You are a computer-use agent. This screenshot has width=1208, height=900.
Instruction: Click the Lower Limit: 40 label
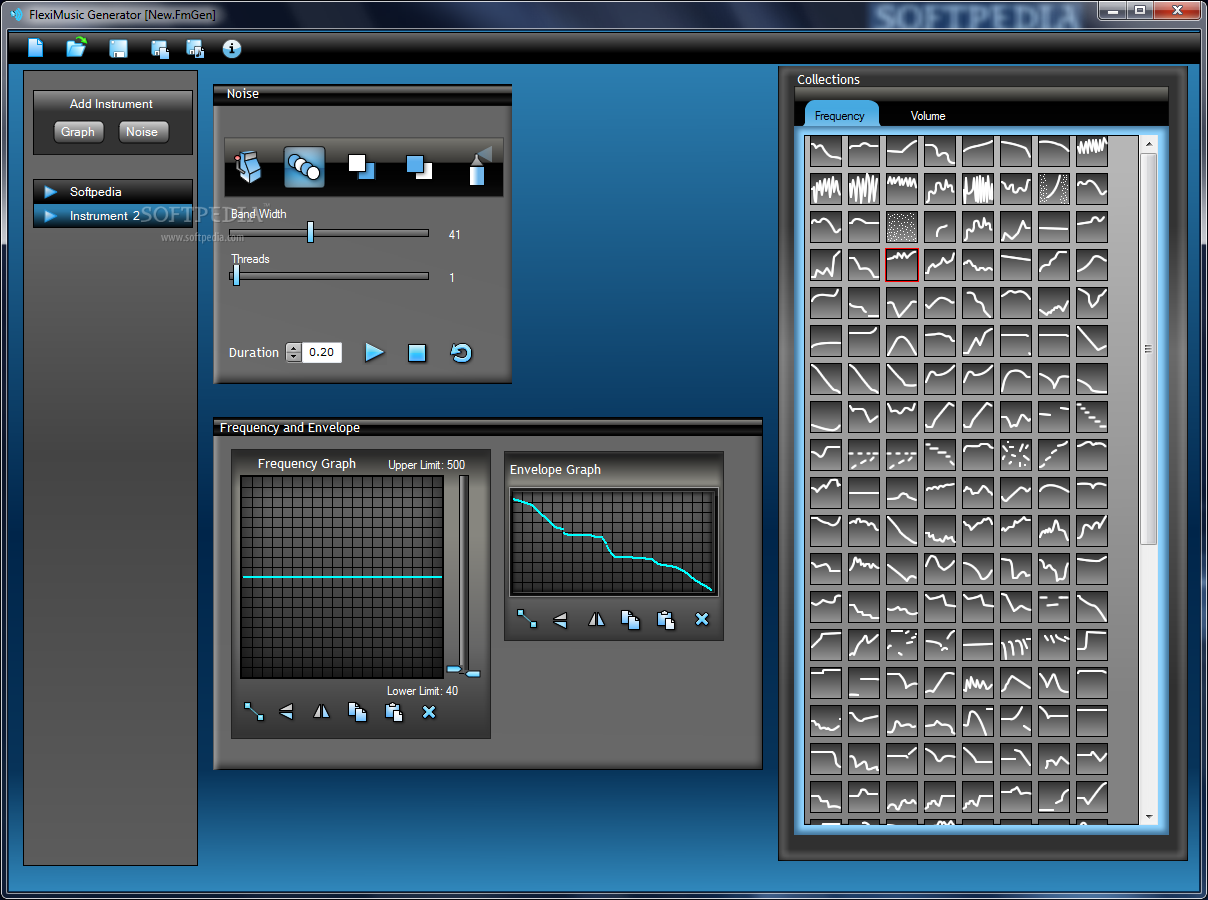click(x=423, y=691)
